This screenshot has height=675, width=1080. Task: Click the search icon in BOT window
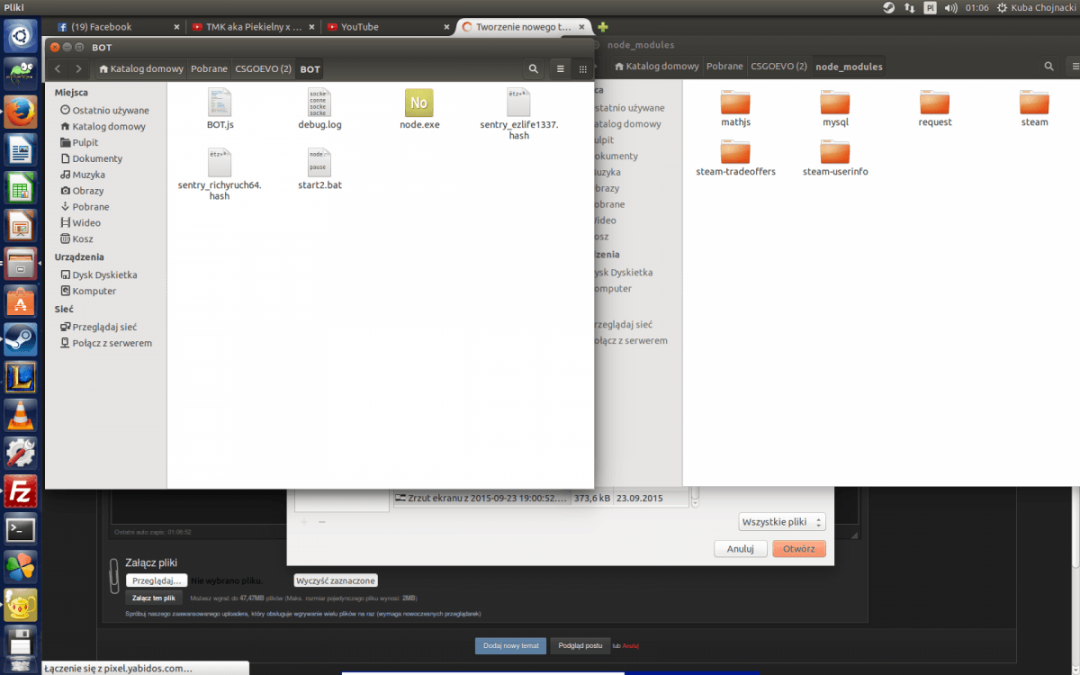coord(534,69)
